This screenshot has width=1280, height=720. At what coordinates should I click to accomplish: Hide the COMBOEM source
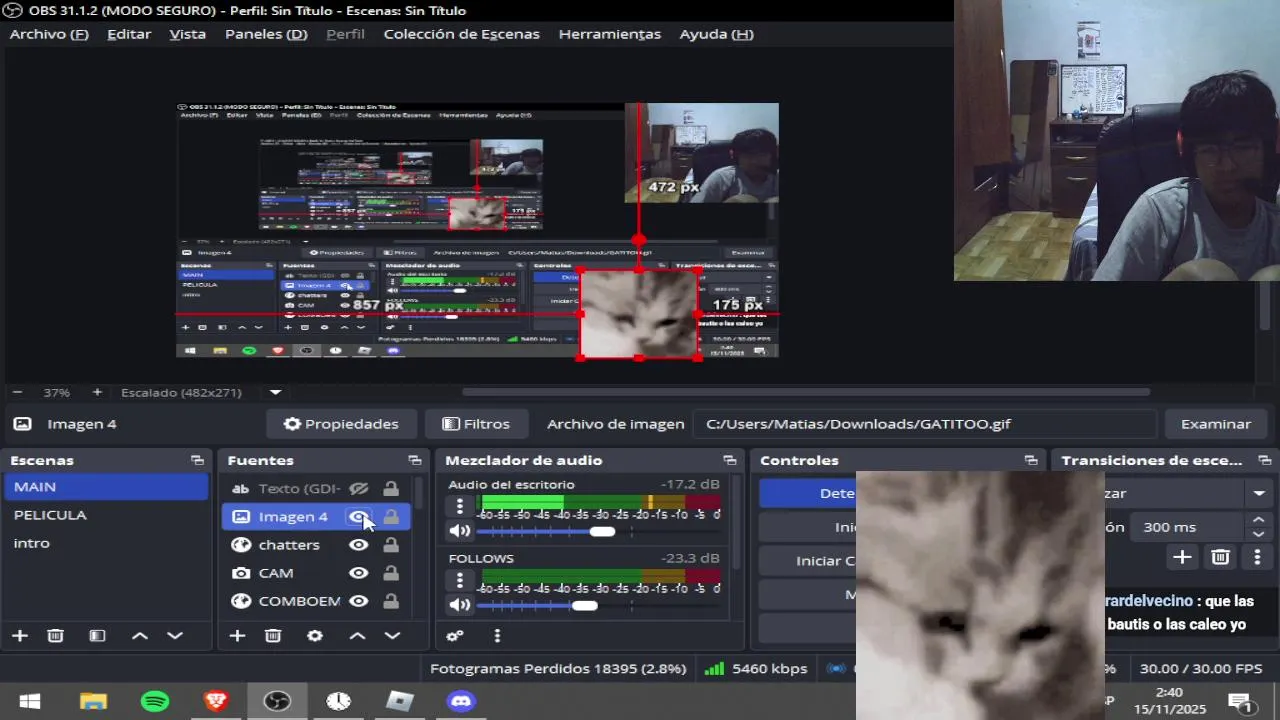click(x=358, y=601)
